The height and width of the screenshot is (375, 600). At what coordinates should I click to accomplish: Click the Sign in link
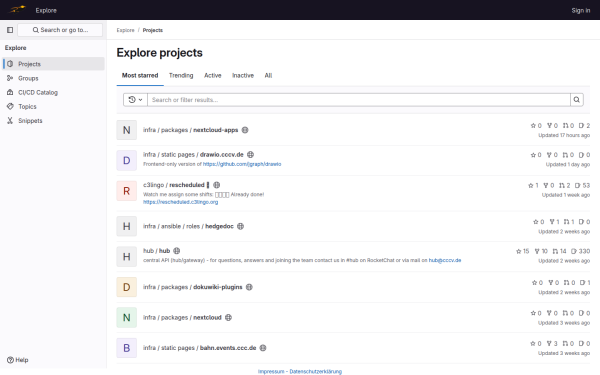(x=580, y=10)
